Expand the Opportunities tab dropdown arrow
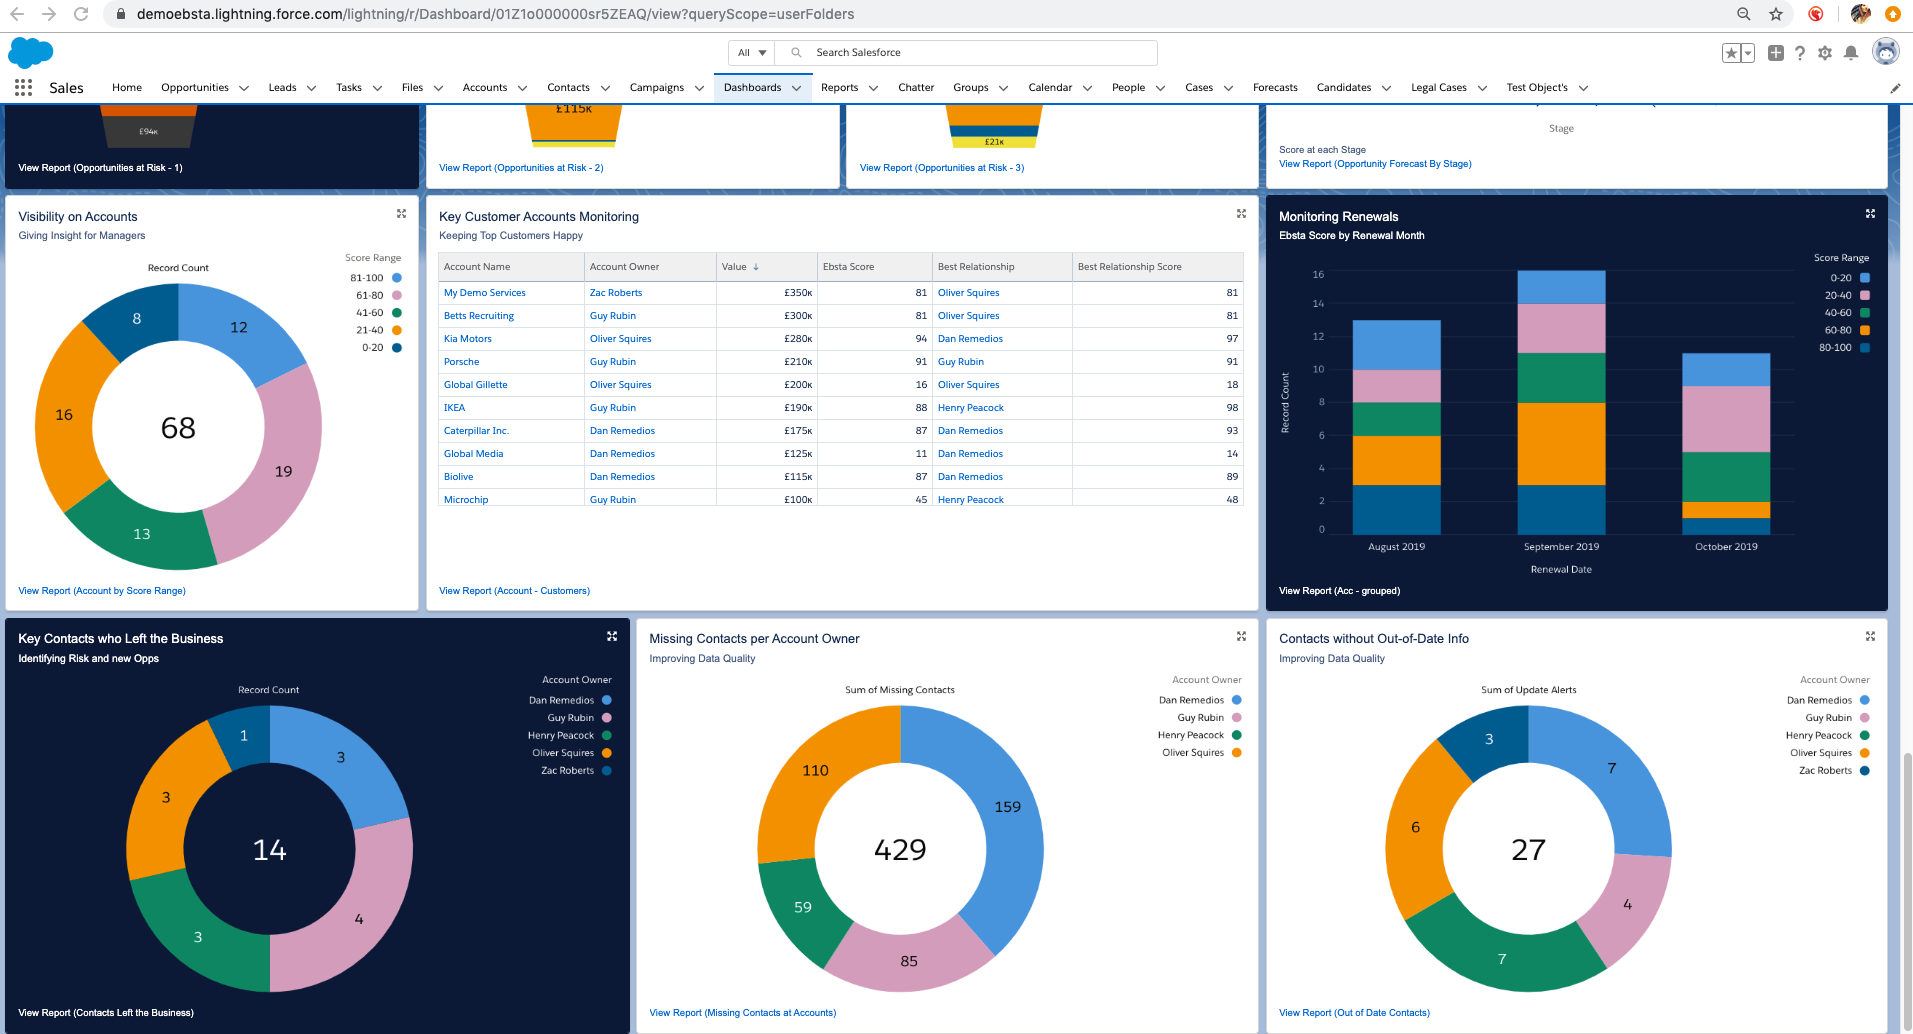1913x1034 pixels. pyautogui.click(x=244, y=88)
